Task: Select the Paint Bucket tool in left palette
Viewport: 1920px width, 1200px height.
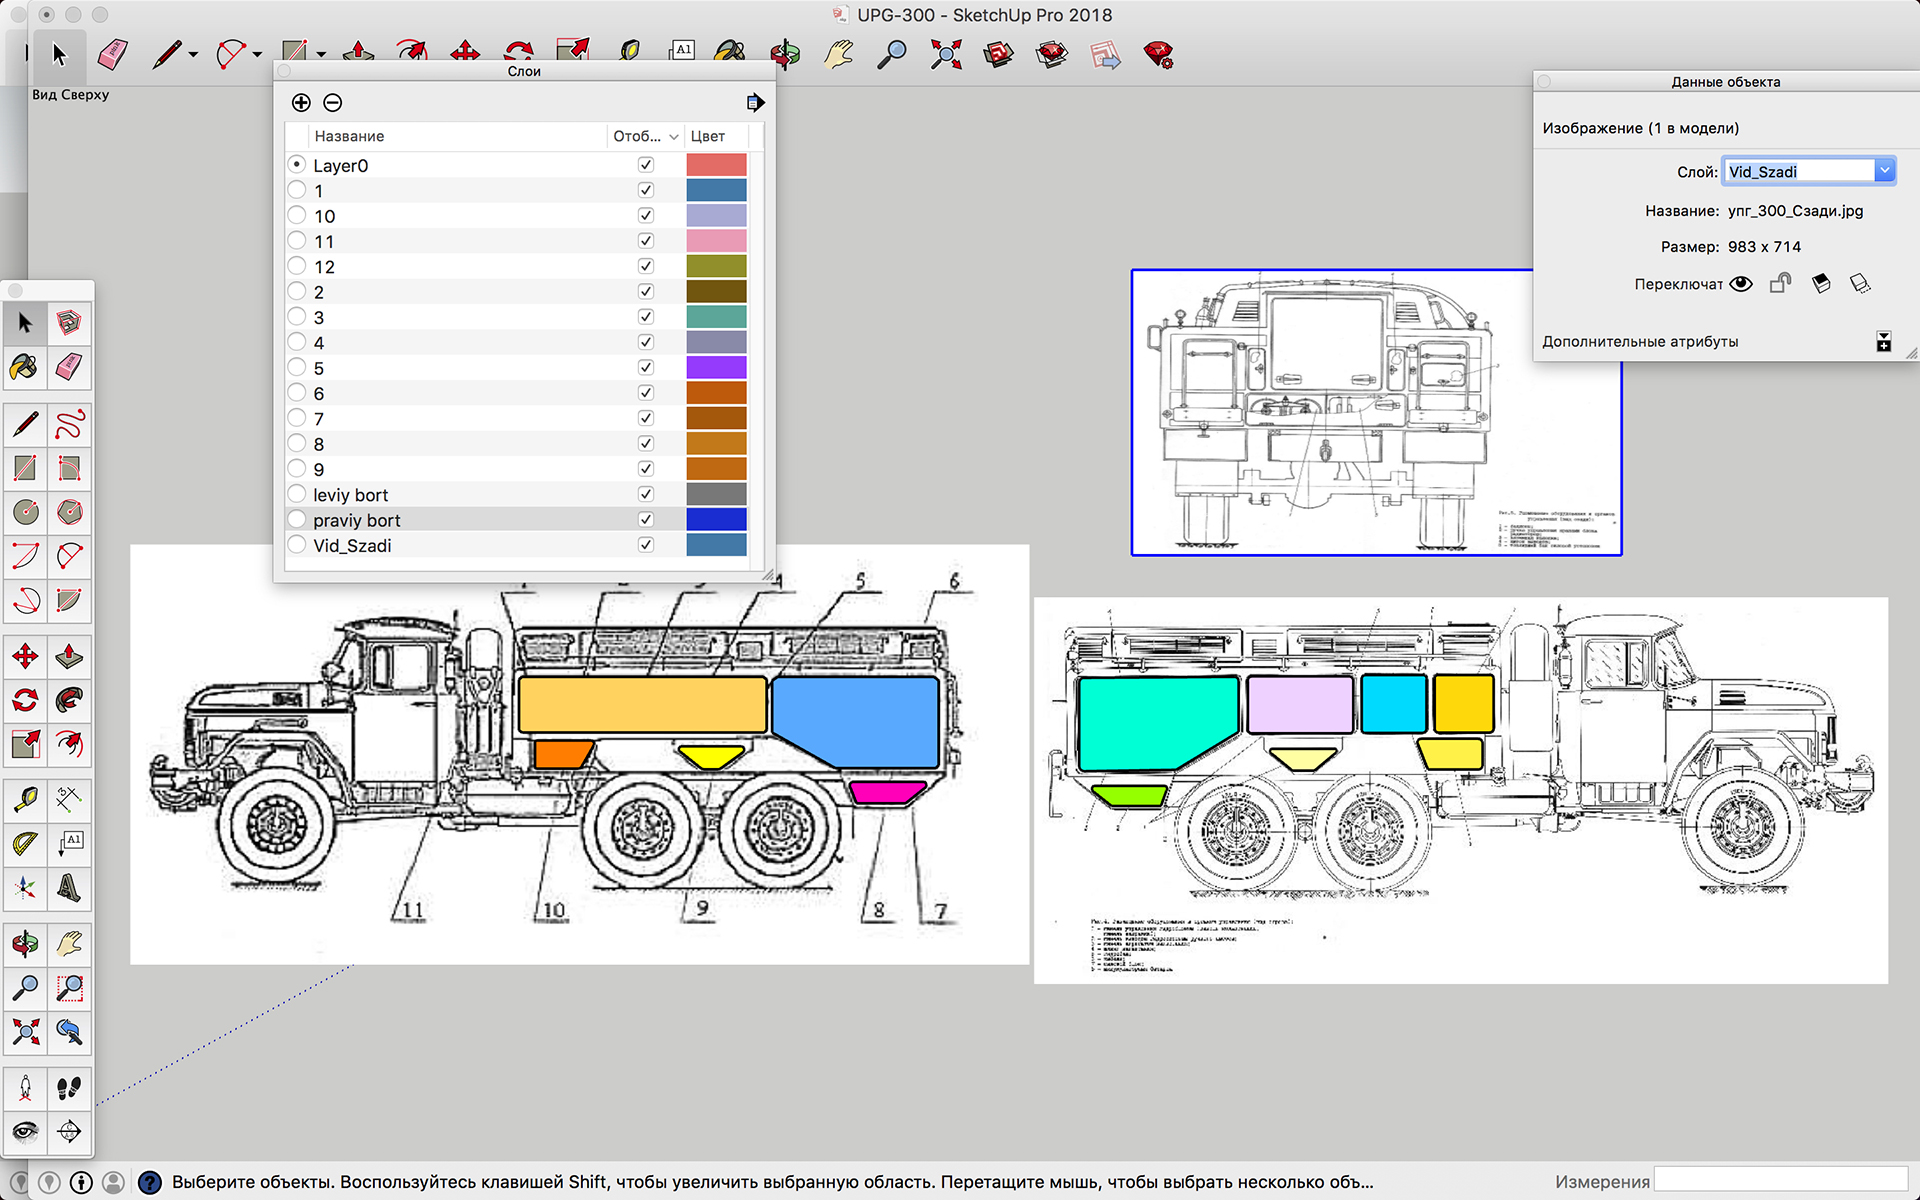Action: (x=25, y=367)
